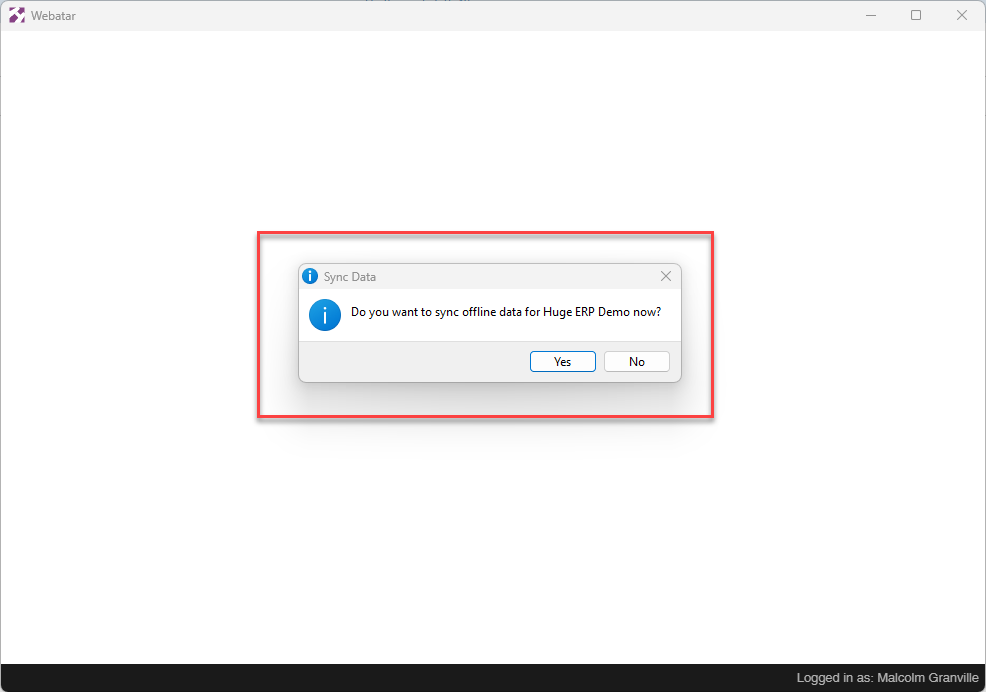Decline sync with the No button
986x692 pixels.
[x=636, y=362]
